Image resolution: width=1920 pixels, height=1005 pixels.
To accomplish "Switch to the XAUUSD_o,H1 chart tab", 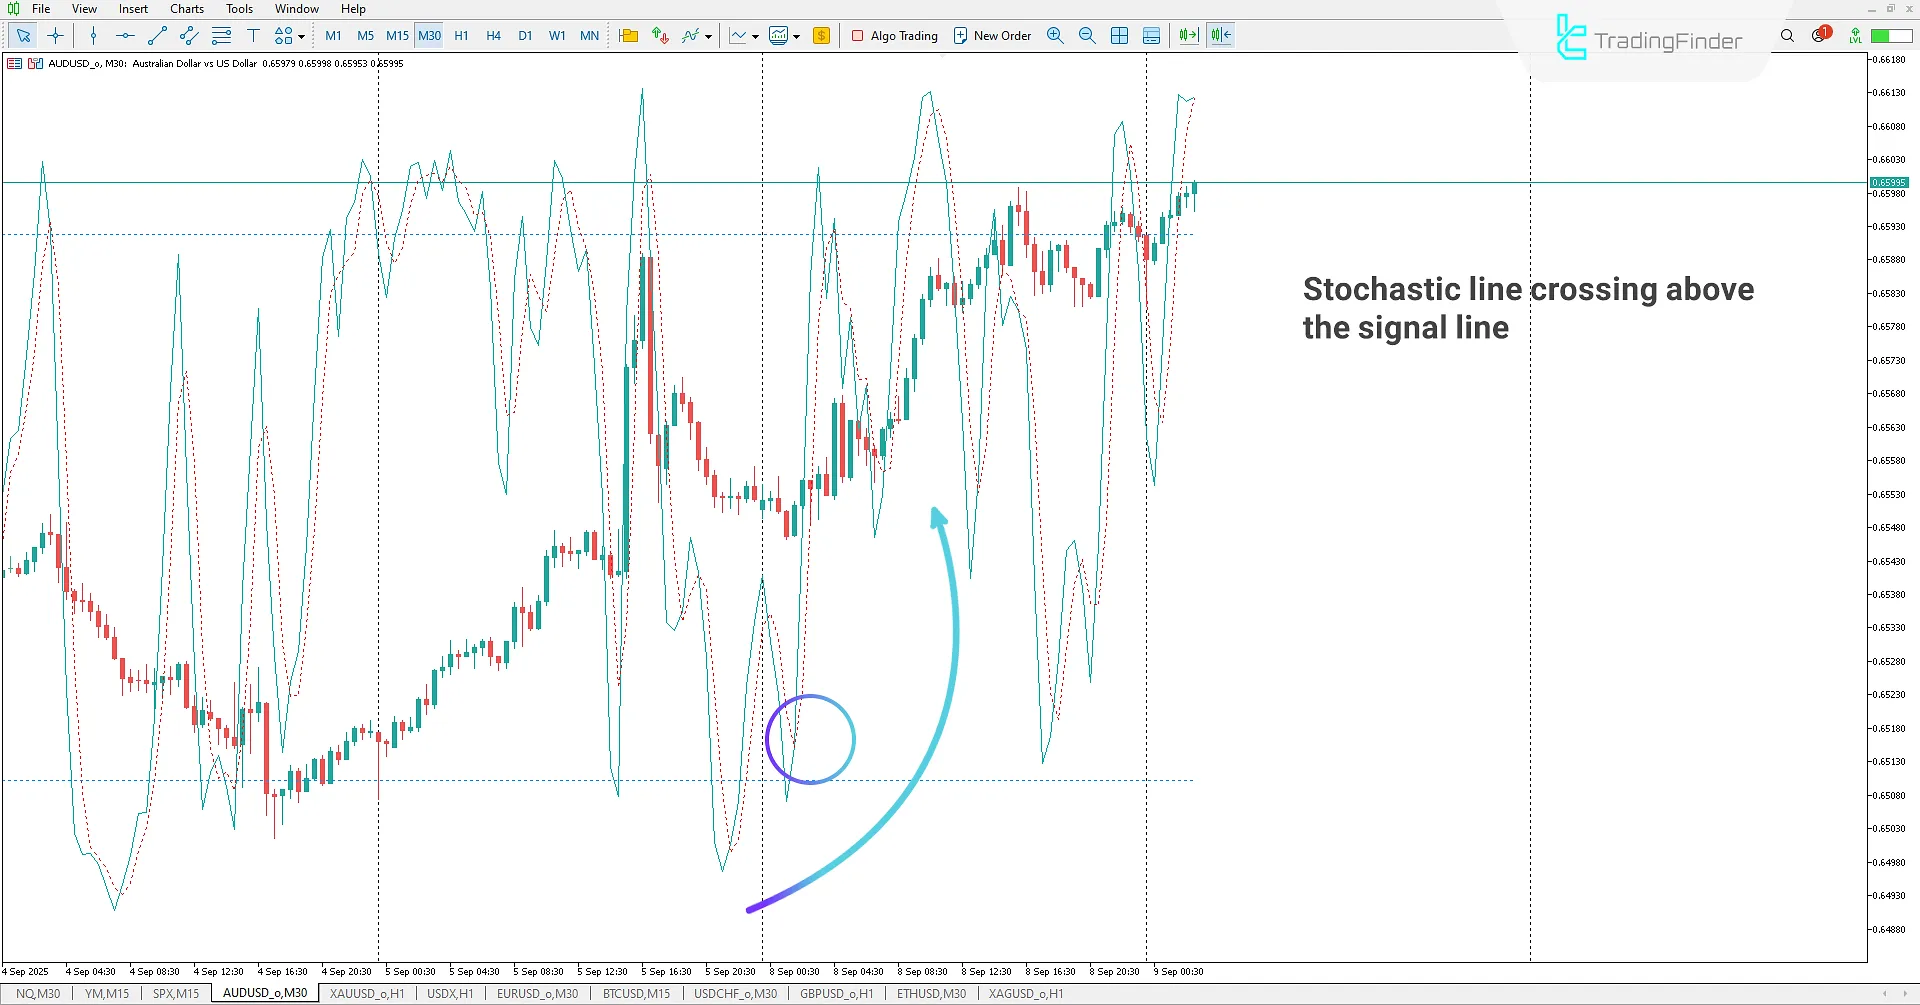I will (x=366, y=993).
